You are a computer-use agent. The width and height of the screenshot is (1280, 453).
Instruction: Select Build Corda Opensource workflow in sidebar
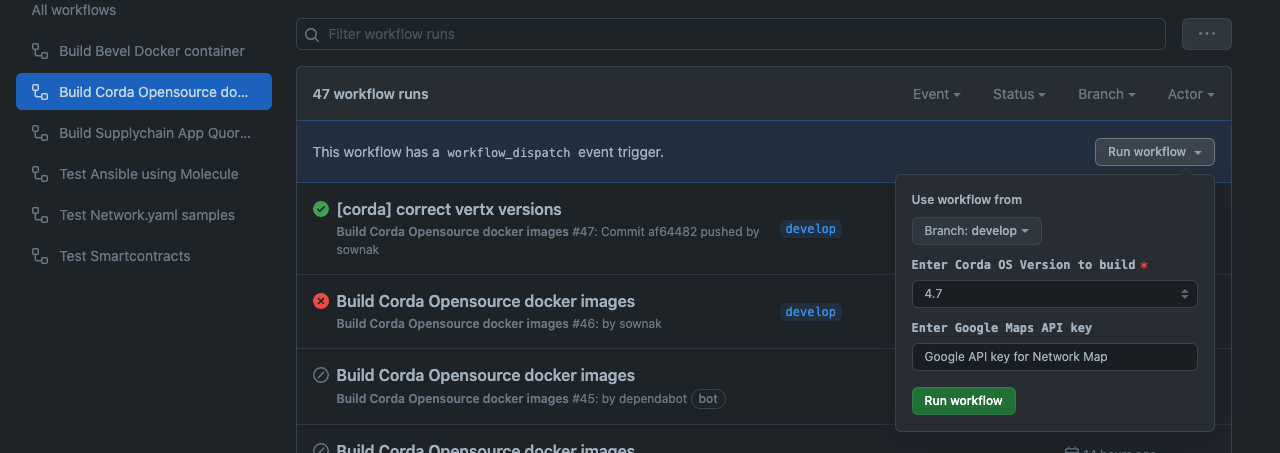click(x=144, y=92)
